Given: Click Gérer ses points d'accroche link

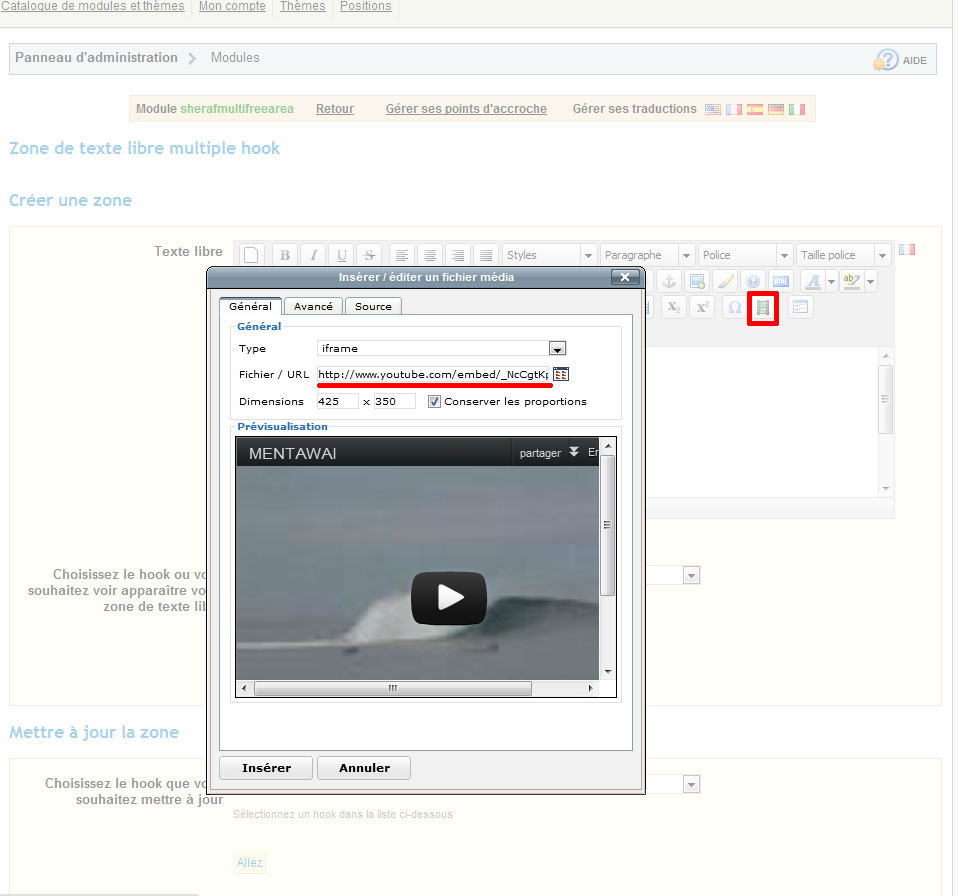Looking at the screenshot, I should (x=466, y=109).
